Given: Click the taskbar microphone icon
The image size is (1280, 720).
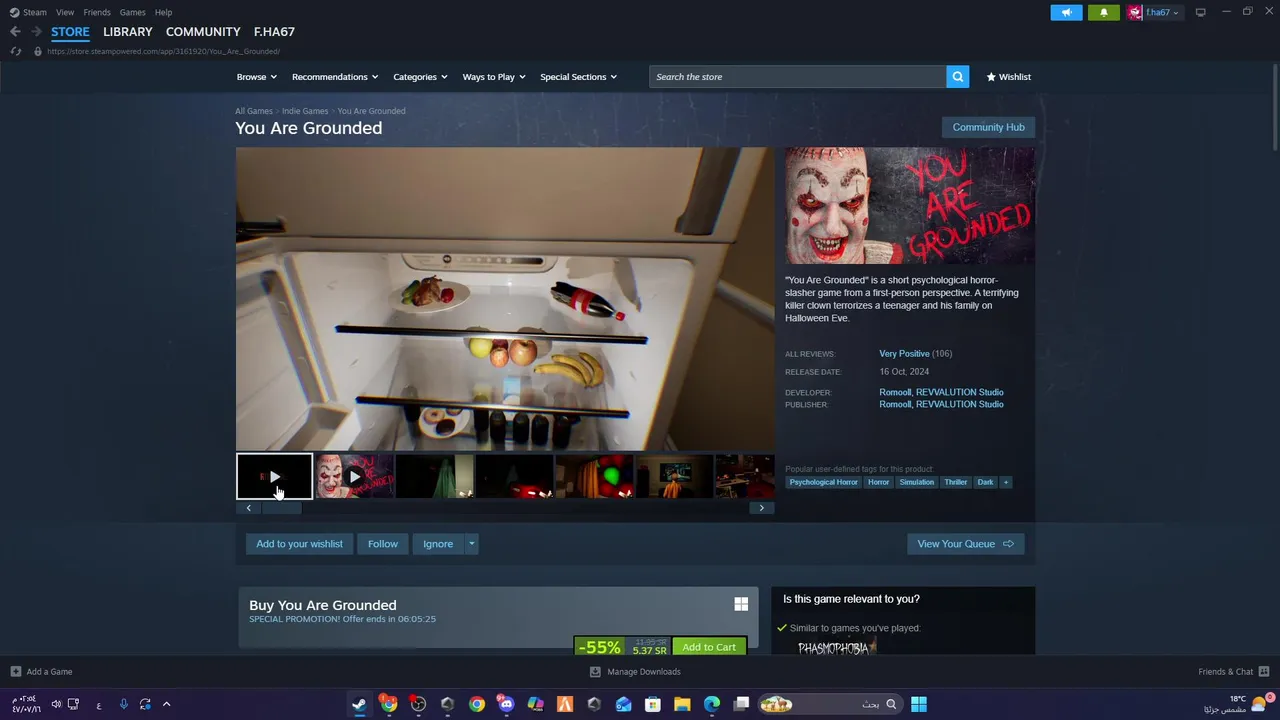Looking at the screenshot, I should click(124, 704).
